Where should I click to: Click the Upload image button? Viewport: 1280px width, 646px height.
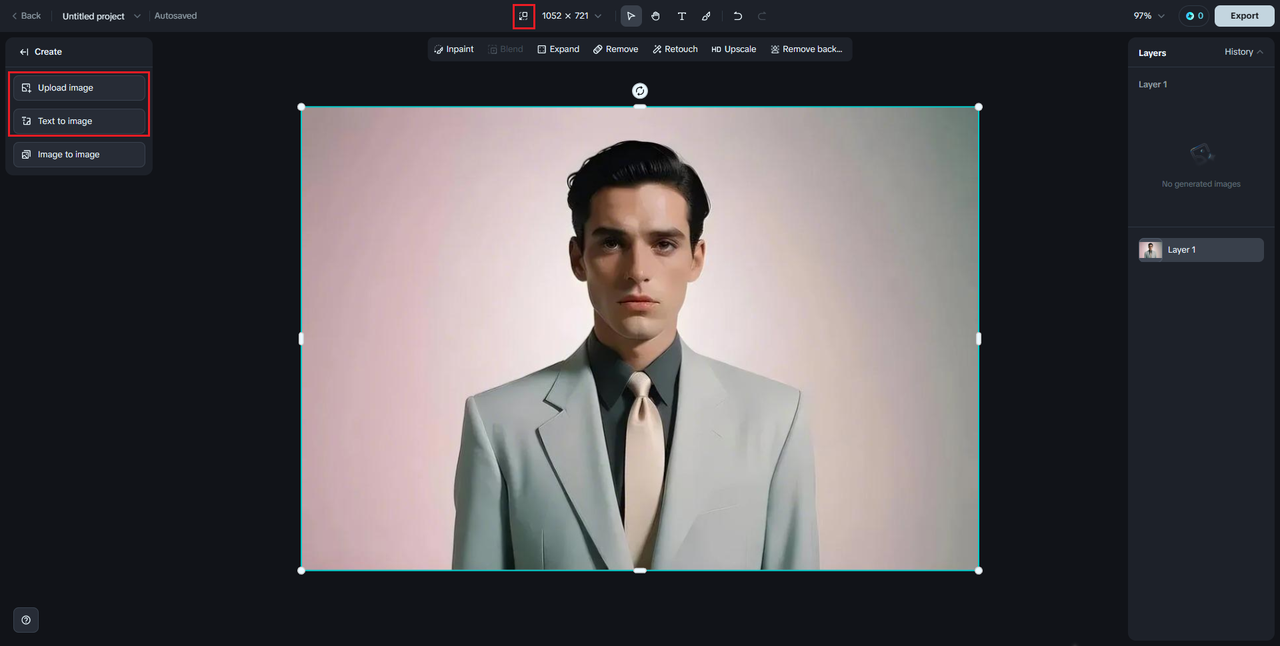pyautogui.click(x=79, y=88)
